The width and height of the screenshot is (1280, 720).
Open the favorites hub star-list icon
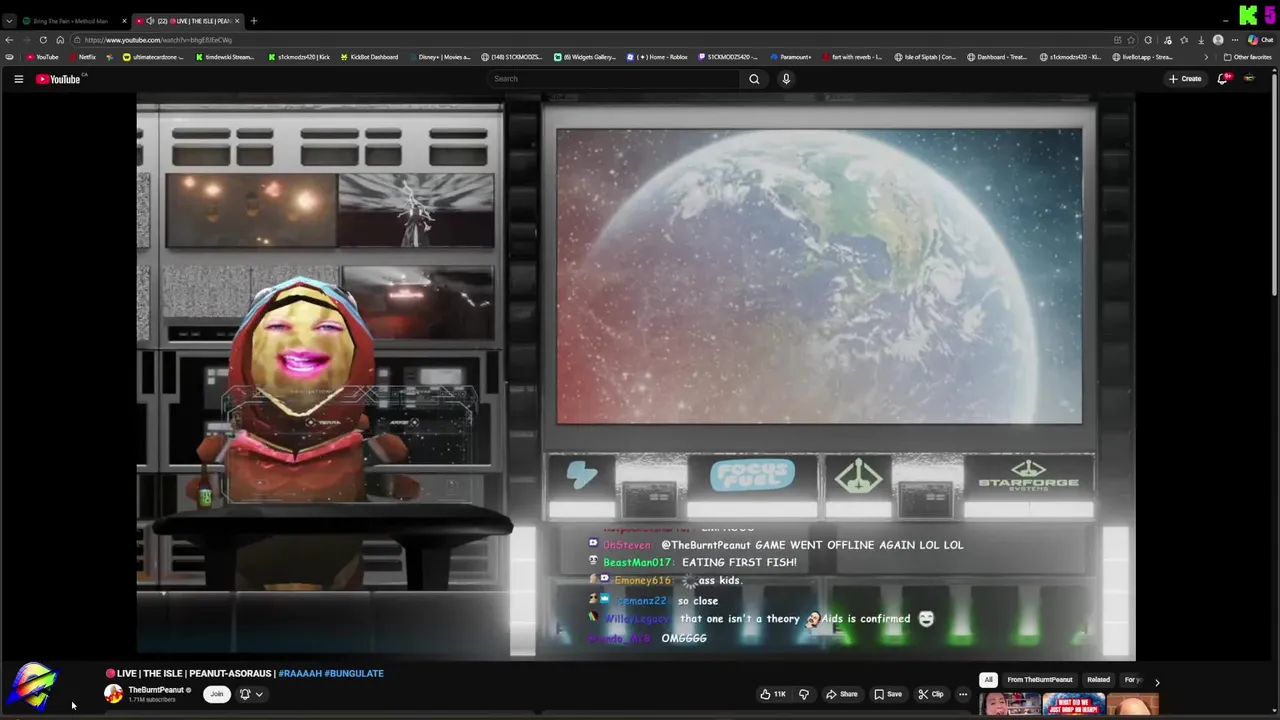[x=1184, y=40]
